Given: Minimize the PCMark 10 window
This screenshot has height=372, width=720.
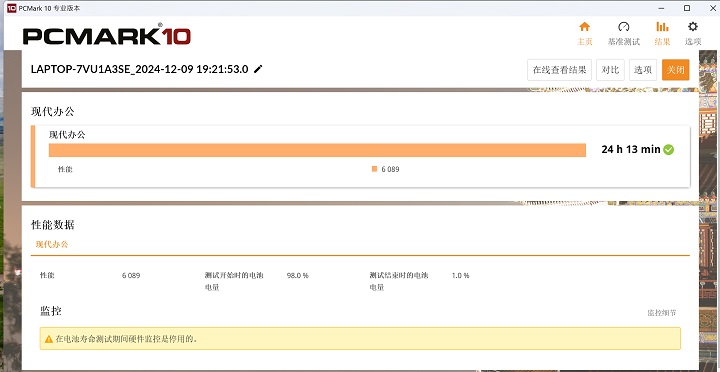Looking at the screenshot, I should coord(662,8).
